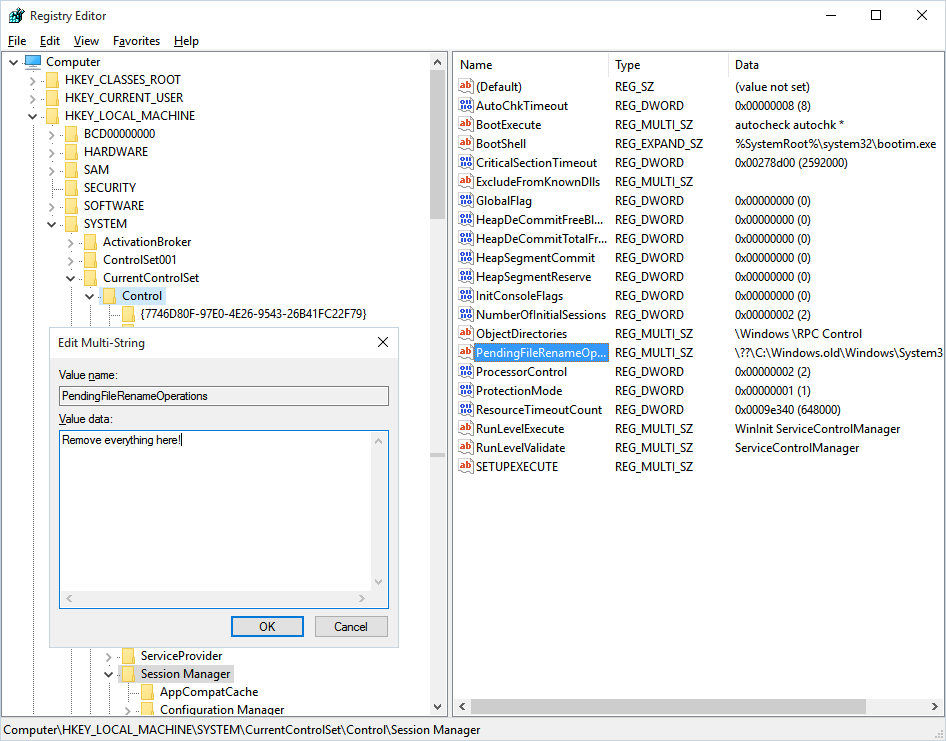Select the CriticalSectionTimeout value
This screenshot has width=946, height=741.
click(x=536, y=162)
